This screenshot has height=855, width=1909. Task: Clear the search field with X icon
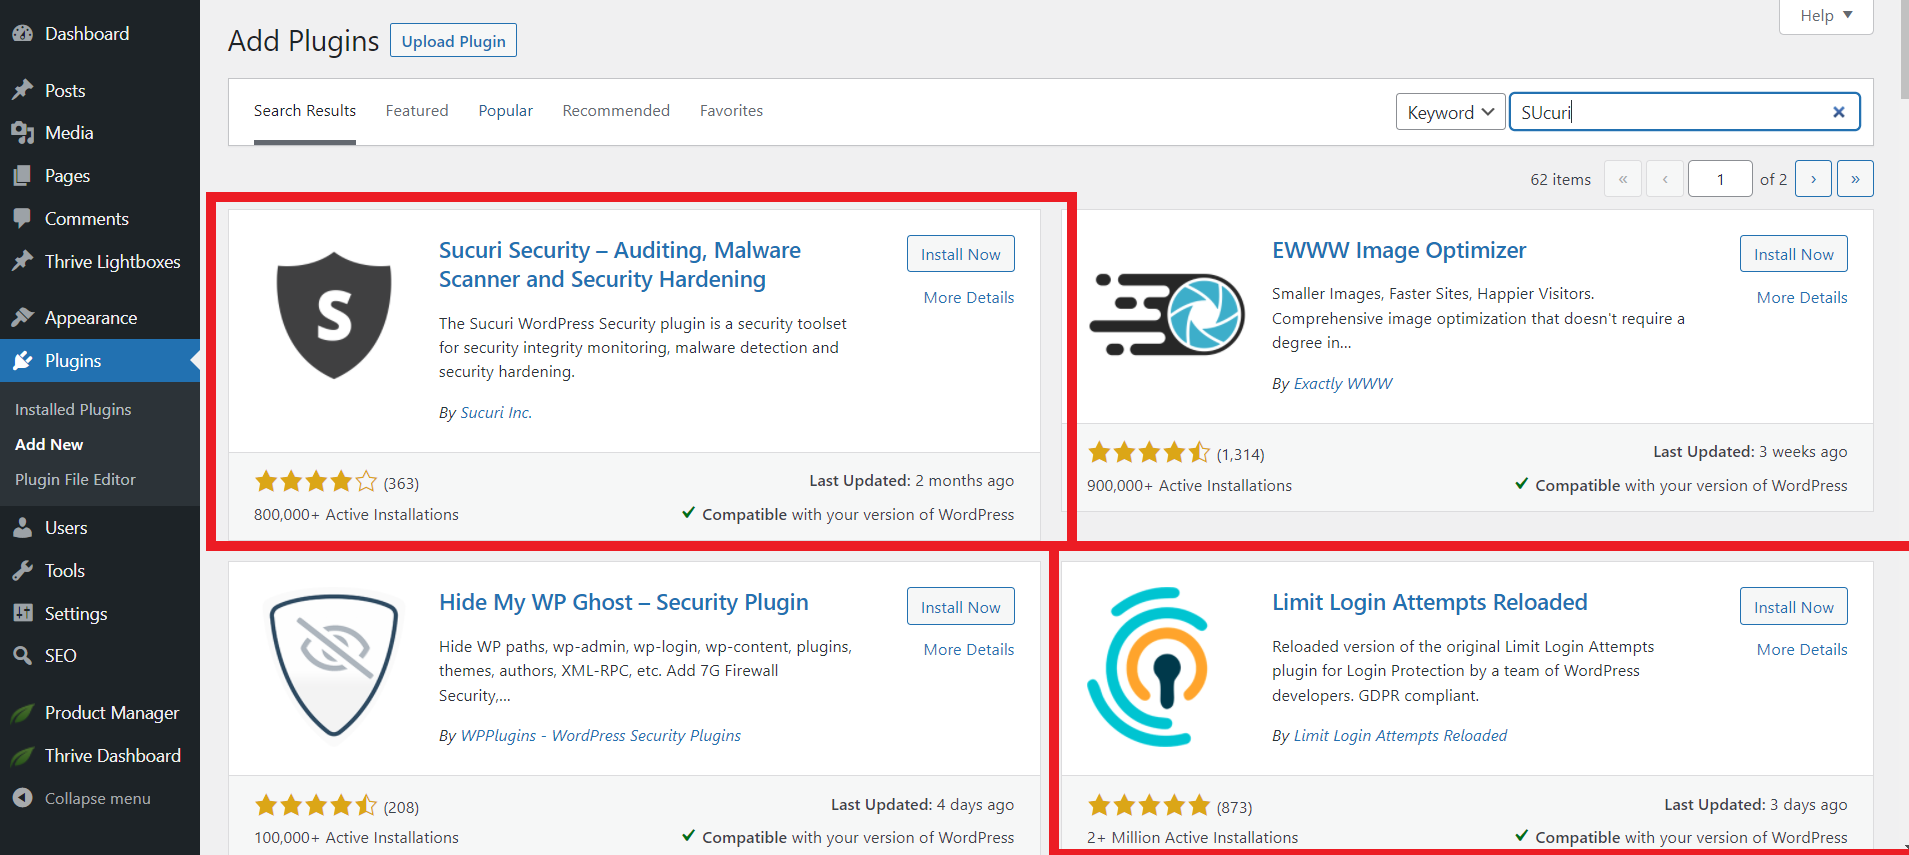[1838, 112]
